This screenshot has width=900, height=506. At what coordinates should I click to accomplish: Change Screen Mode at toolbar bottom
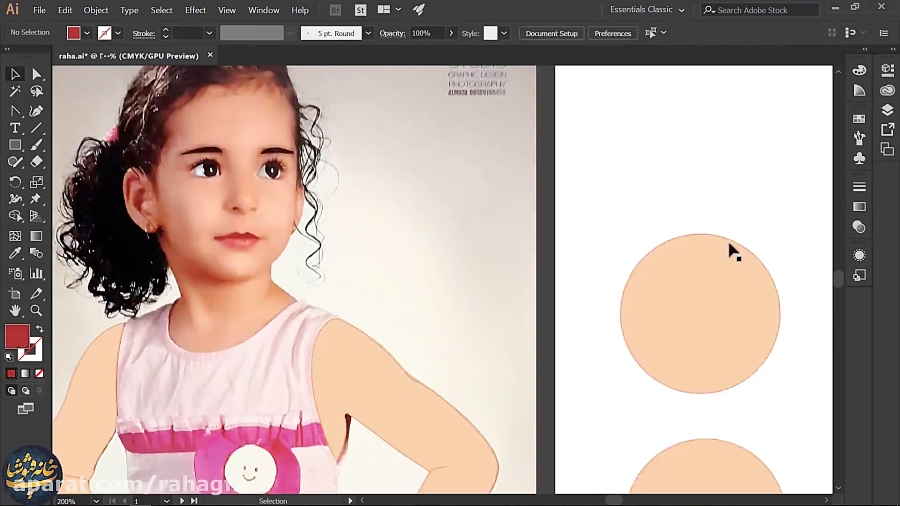click(x=25, y=408)
